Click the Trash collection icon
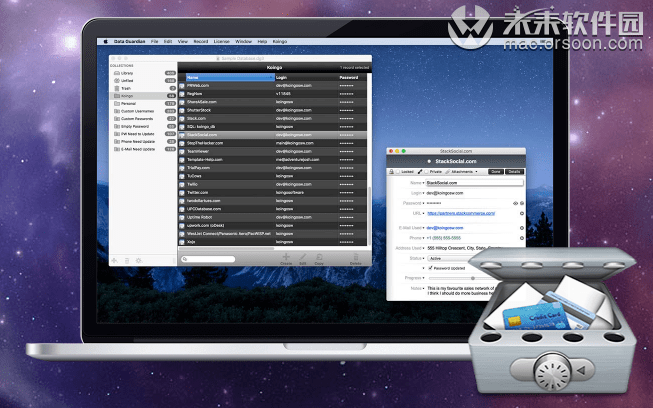The width and height of the screenshot is (653, 408). 117,88
